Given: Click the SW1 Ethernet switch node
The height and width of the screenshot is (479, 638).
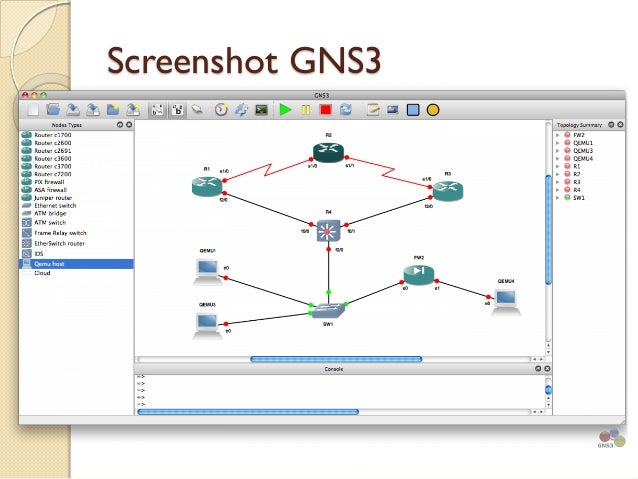Looking at the screenshot, I should [328, 311].
